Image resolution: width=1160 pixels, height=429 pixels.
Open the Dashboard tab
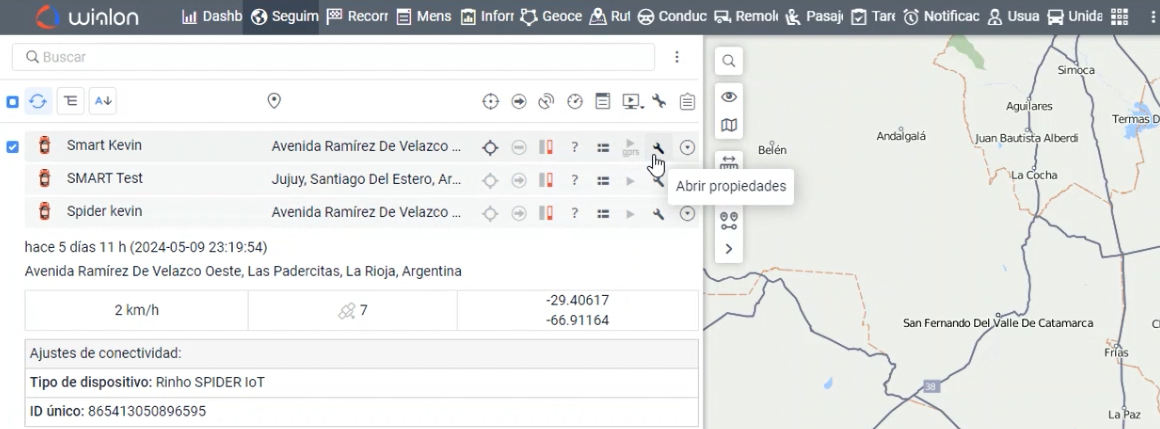click(212, 16)
